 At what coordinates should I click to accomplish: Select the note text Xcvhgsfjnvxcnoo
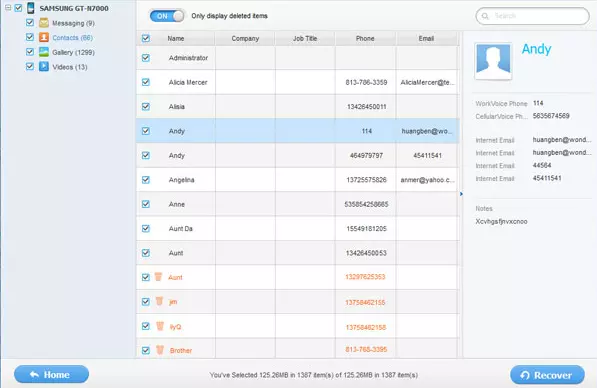pyautogui.click(x=501, y=221)
